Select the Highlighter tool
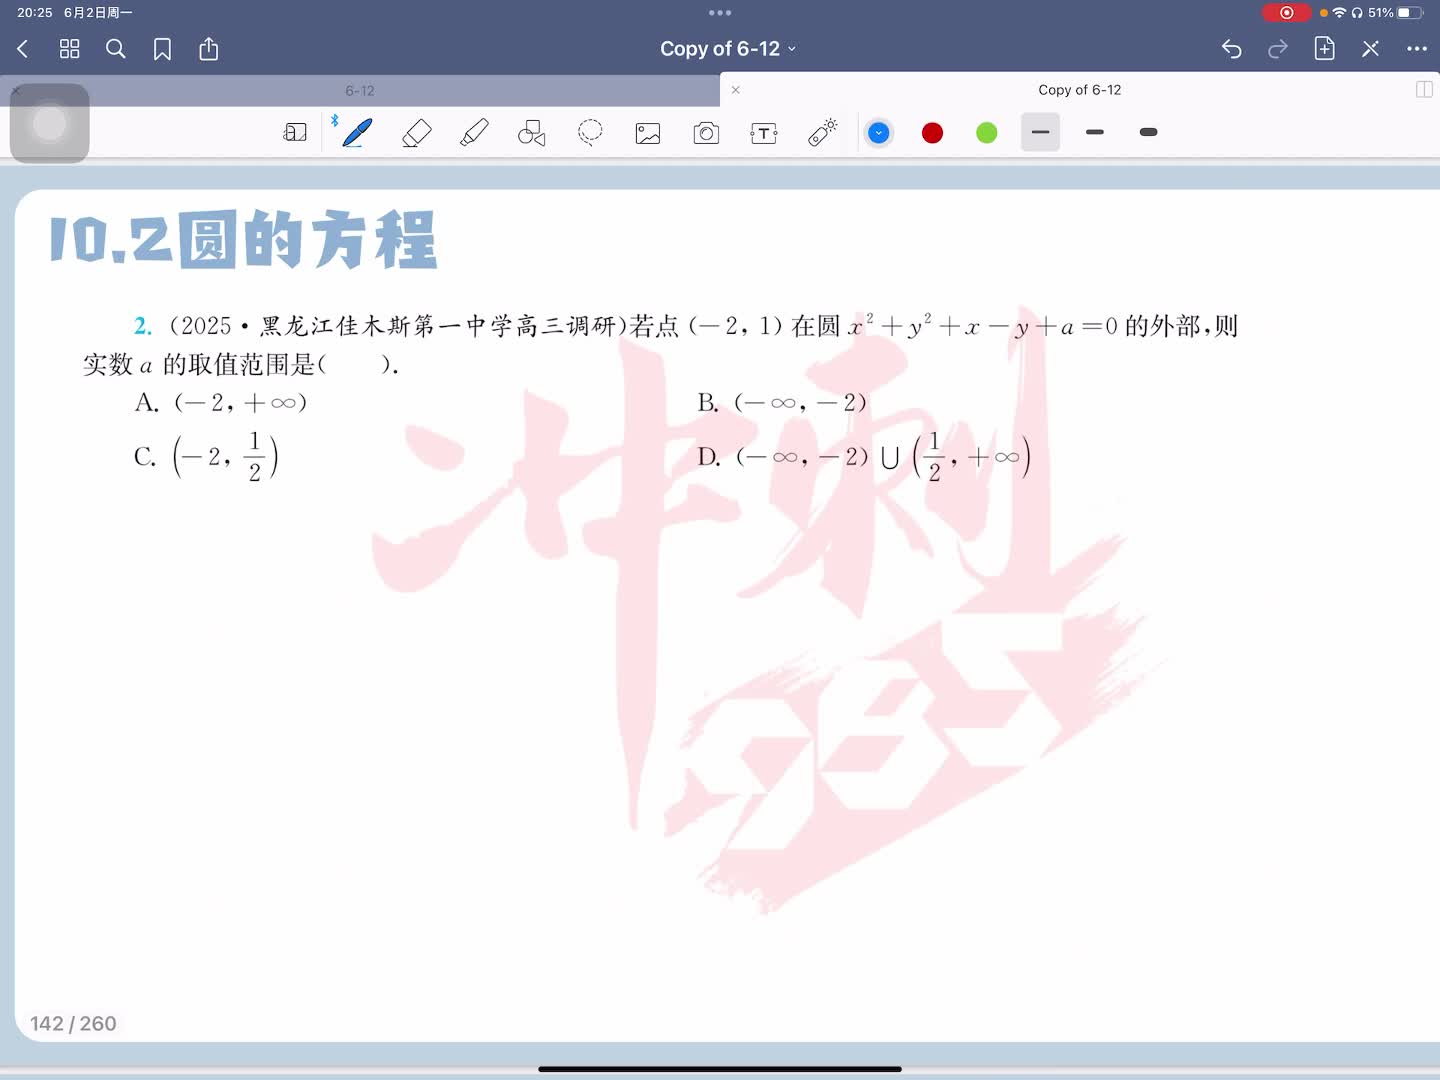The image size is (1440, 1080). tap(474, 133)
